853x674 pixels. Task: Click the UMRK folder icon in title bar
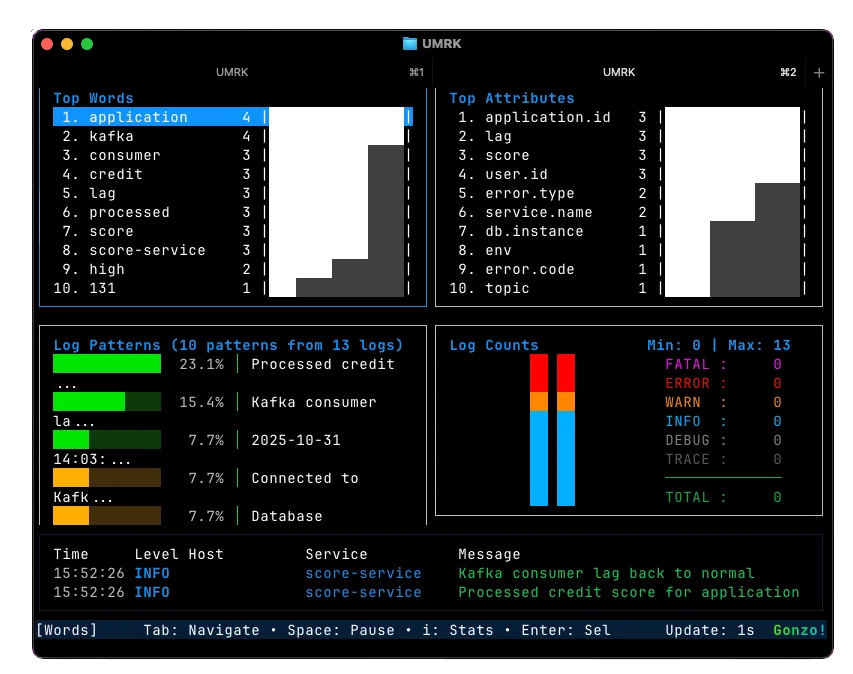(x=409, y=44)
